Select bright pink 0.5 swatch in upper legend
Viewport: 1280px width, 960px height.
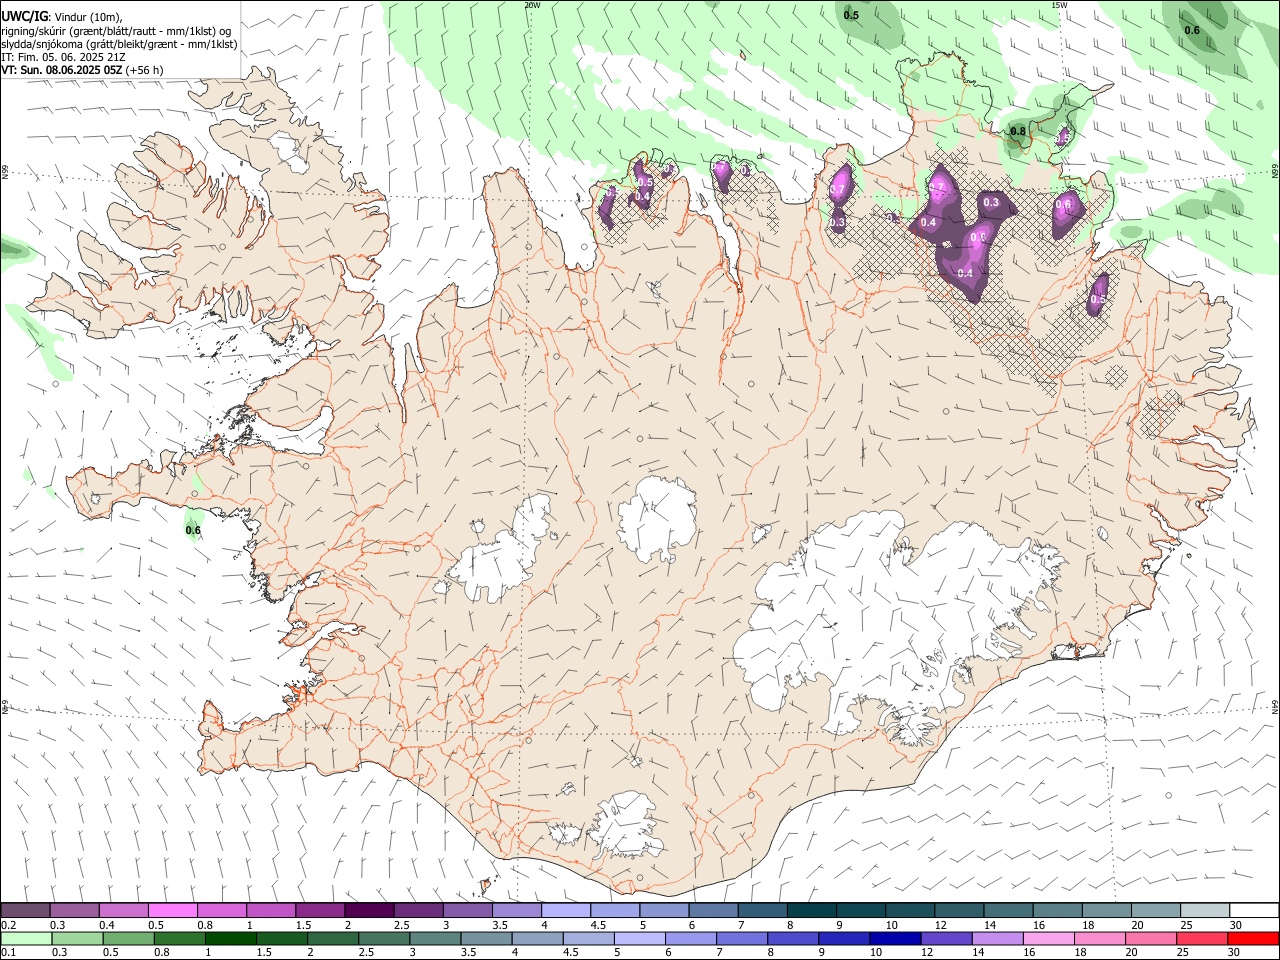click(172, 910)
